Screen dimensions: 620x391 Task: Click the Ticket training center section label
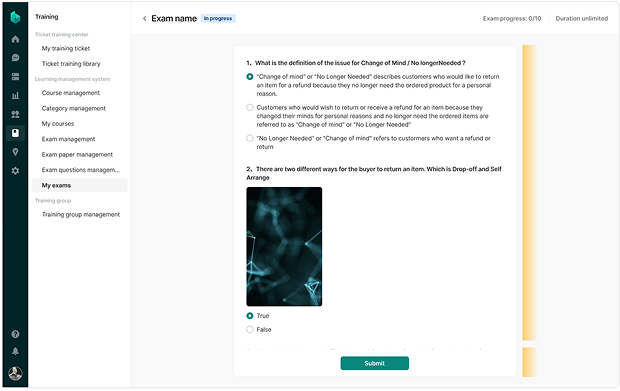(x=61, y=34)
